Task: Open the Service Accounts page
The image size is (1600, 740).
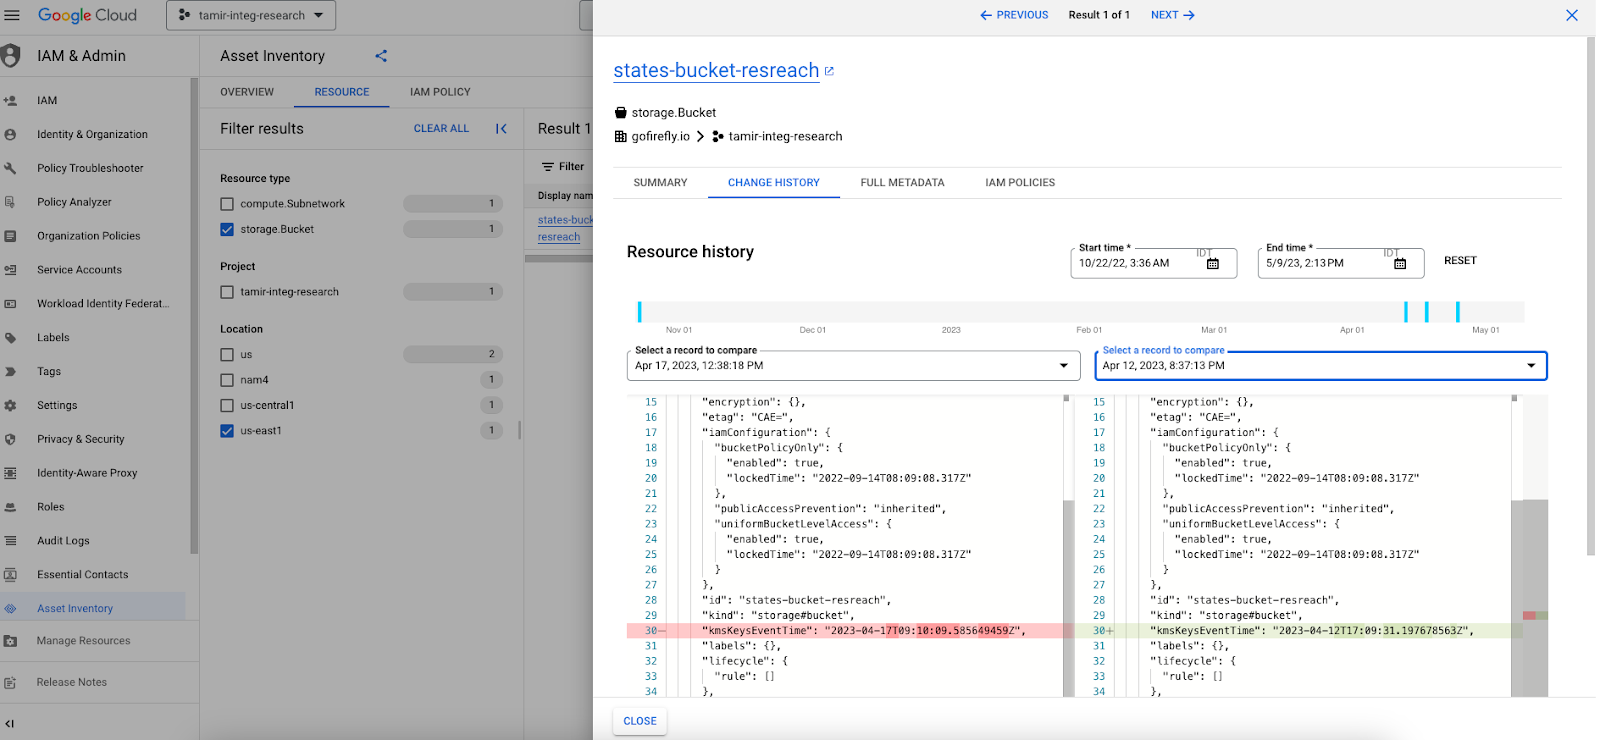Action: [x=79, y=270]
